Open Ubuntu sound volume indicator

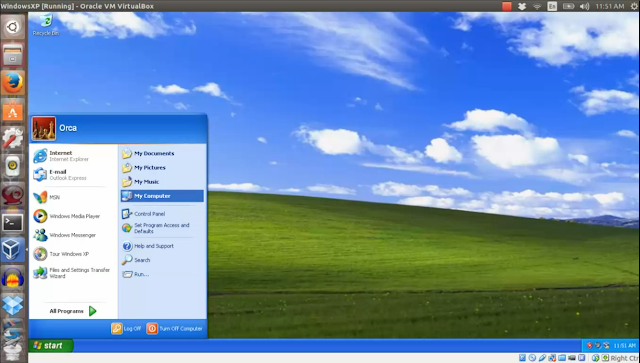[x=584, y=7]
